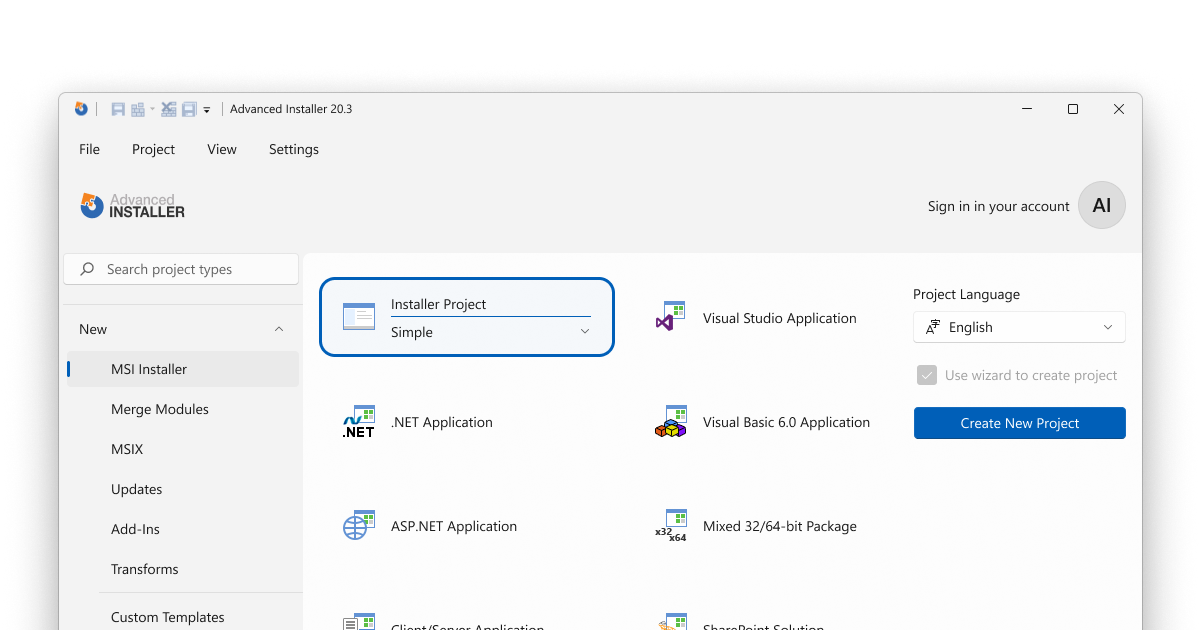Viewport: 1200px width, 630px height.
Task: Select Visual Basic 6.0 Application text label
Action: click(x=787, y=422)
